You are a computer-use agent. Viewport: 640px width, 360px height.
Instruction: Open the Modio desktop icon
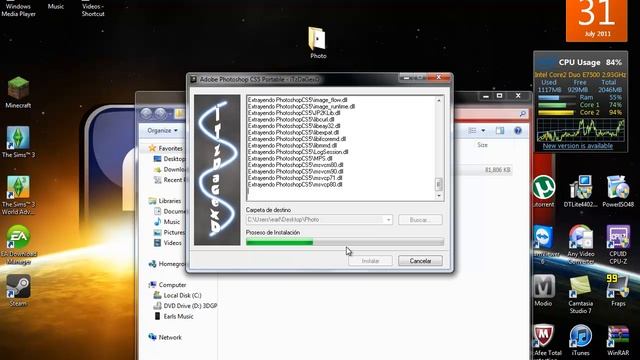point(544,290)
